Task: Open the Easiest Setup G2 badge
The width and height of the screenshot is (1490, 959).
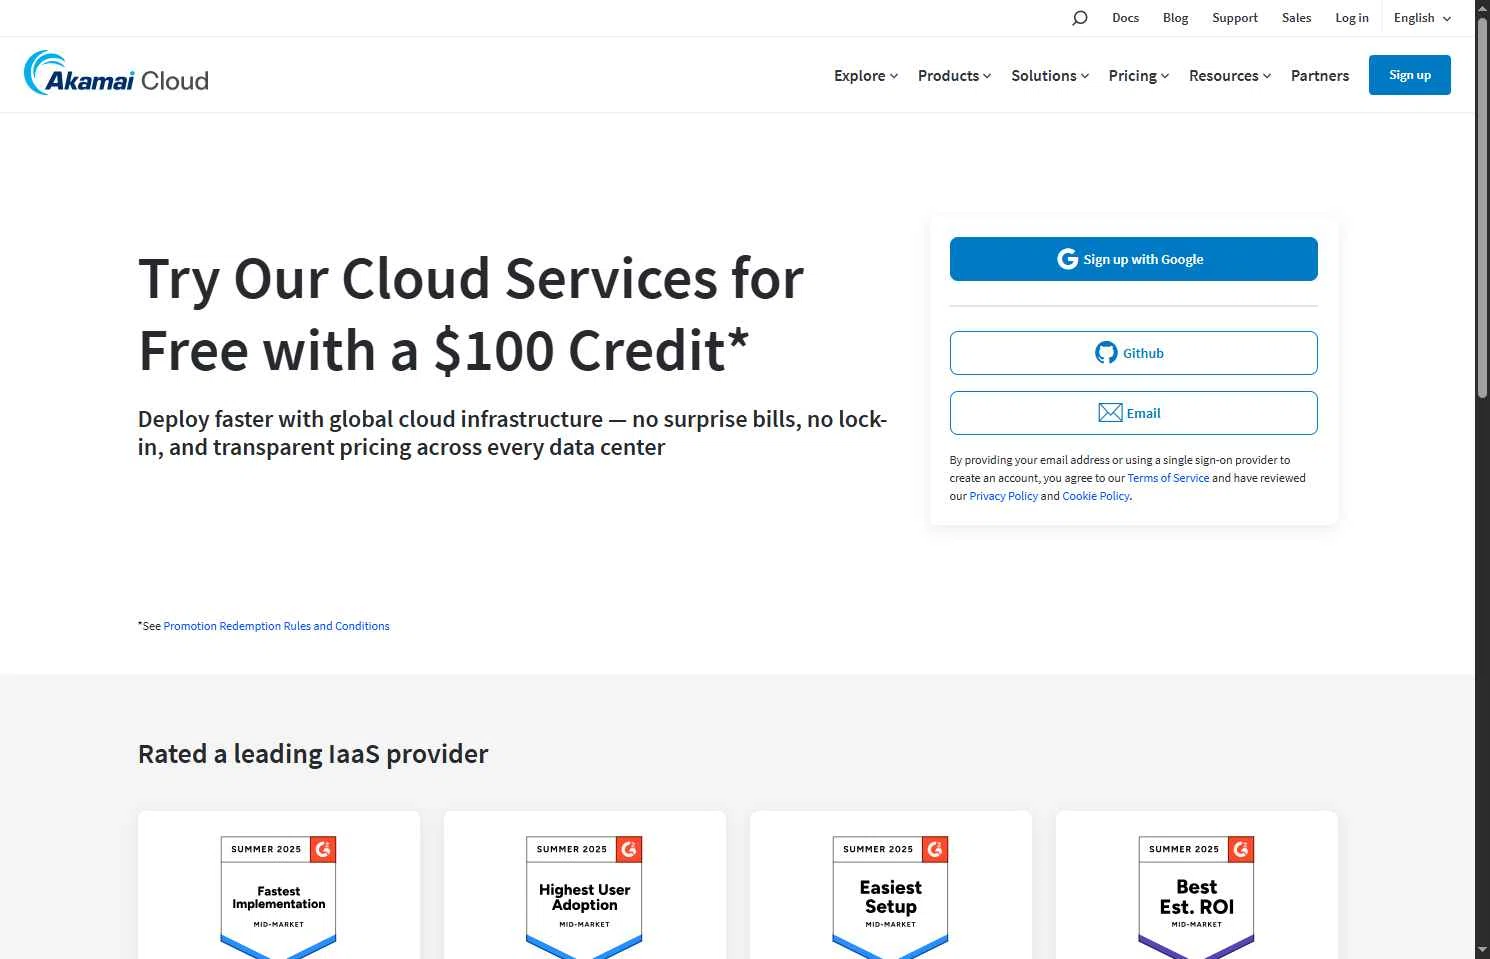Action: coord(891,896)
